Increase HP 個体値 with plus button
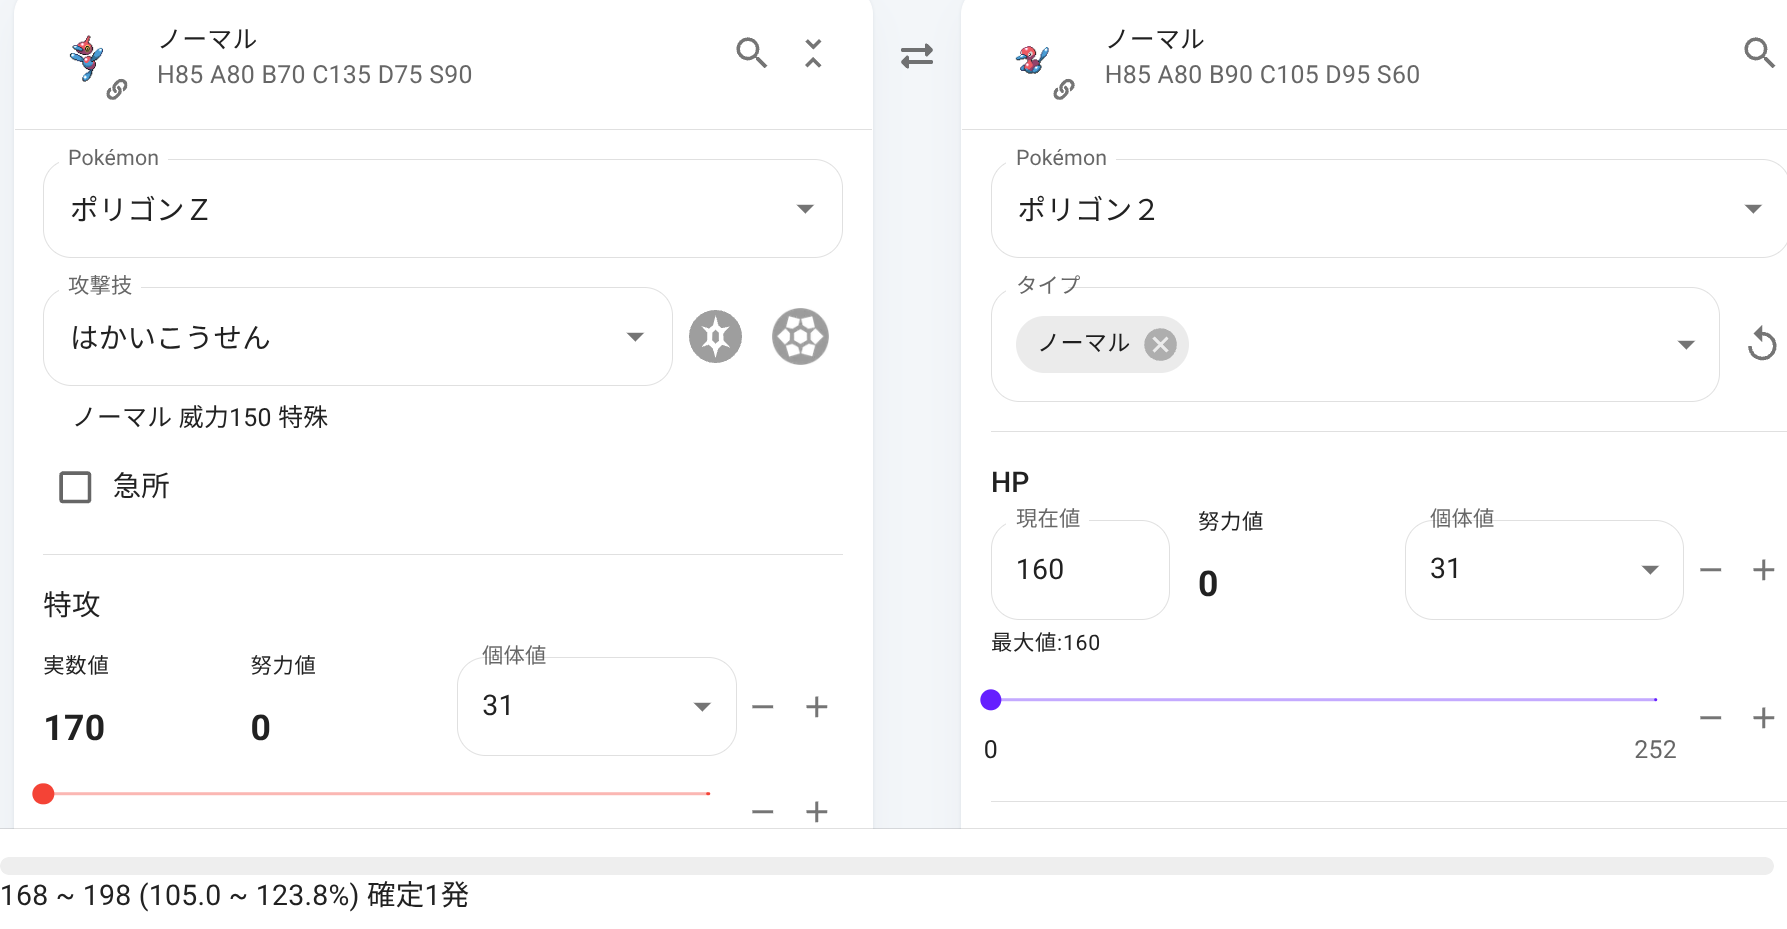This screenshot has height=929, width=1787. click(x=1764, y=570)
